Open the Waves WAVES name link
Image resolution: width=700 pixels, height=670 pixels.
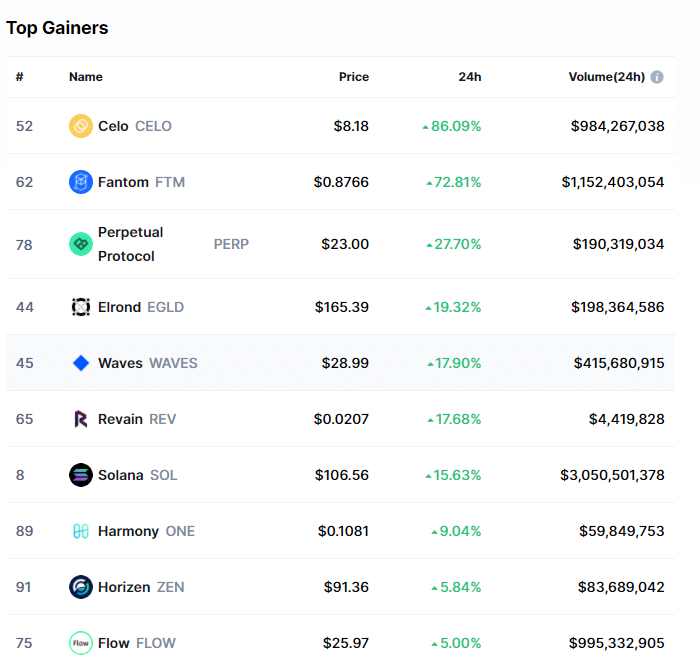pyautogui.click(x=147, y=363)
